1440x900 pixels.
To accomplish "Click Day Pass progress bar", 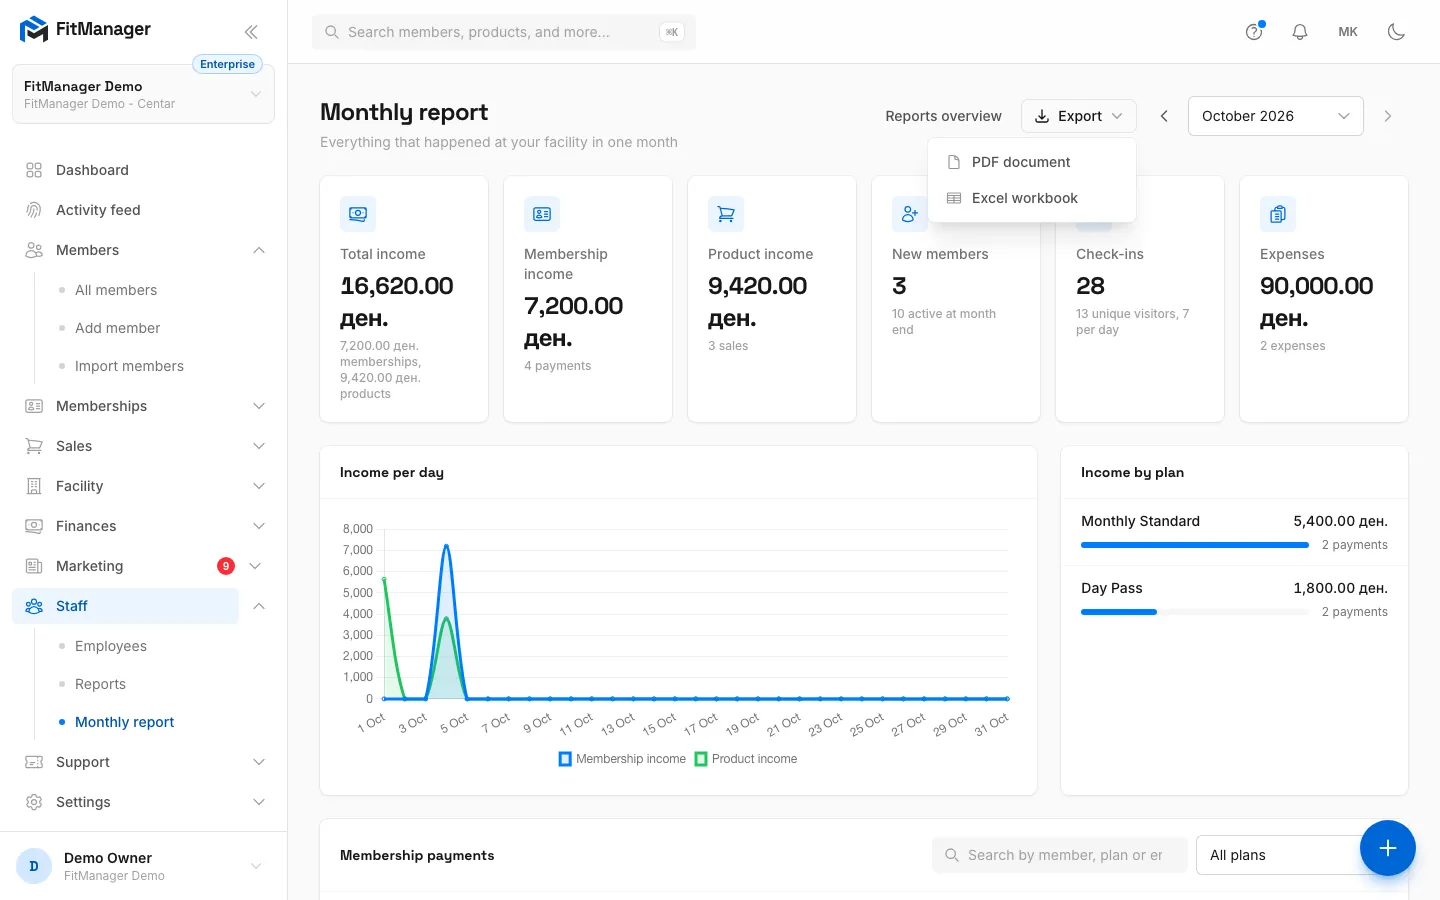I will click(x=1195, y=612).
